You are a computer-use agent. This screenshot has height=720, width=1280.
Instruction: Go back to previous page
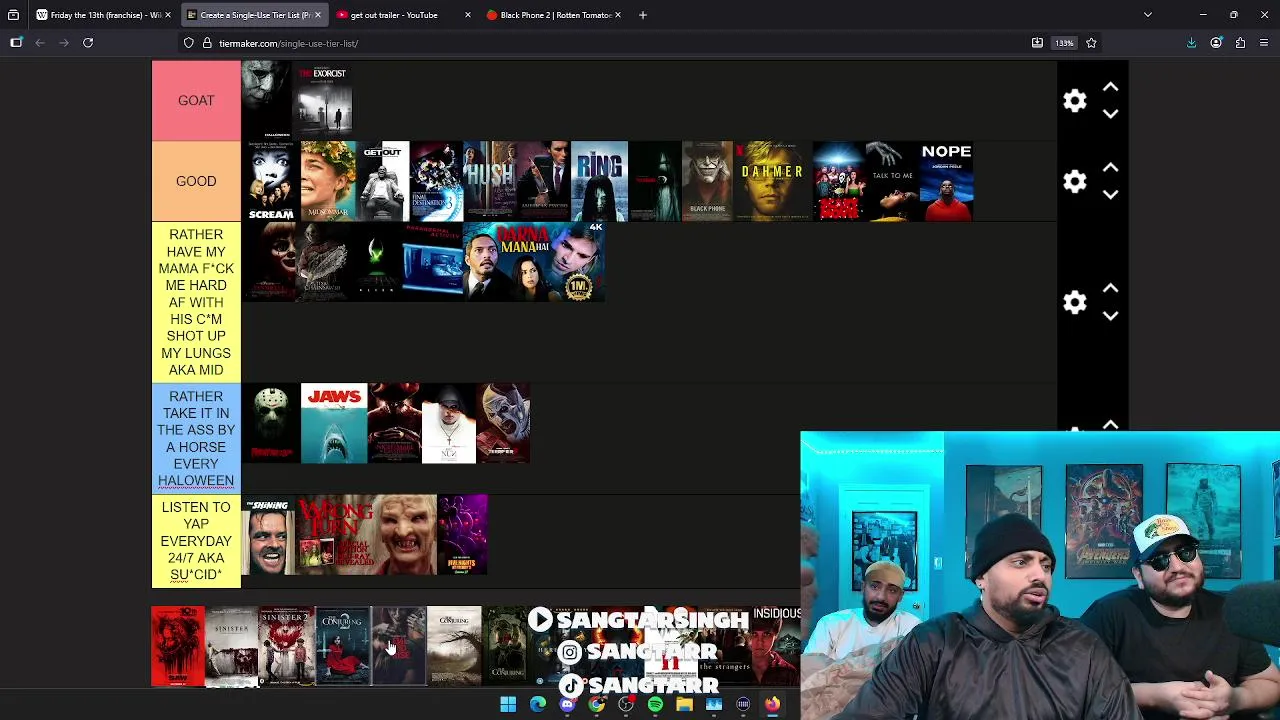(40, 43)
